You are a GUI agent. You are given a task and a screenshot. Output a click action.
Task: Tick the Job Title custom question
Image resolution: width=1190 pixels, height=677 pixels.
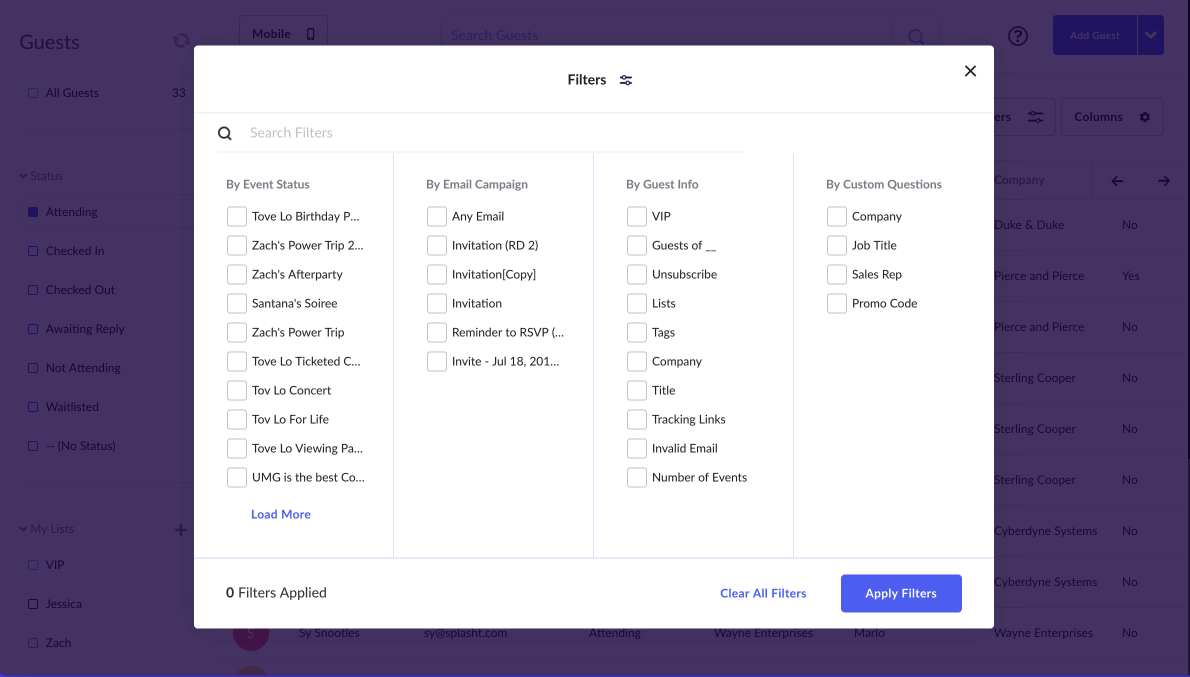(836, 245)
